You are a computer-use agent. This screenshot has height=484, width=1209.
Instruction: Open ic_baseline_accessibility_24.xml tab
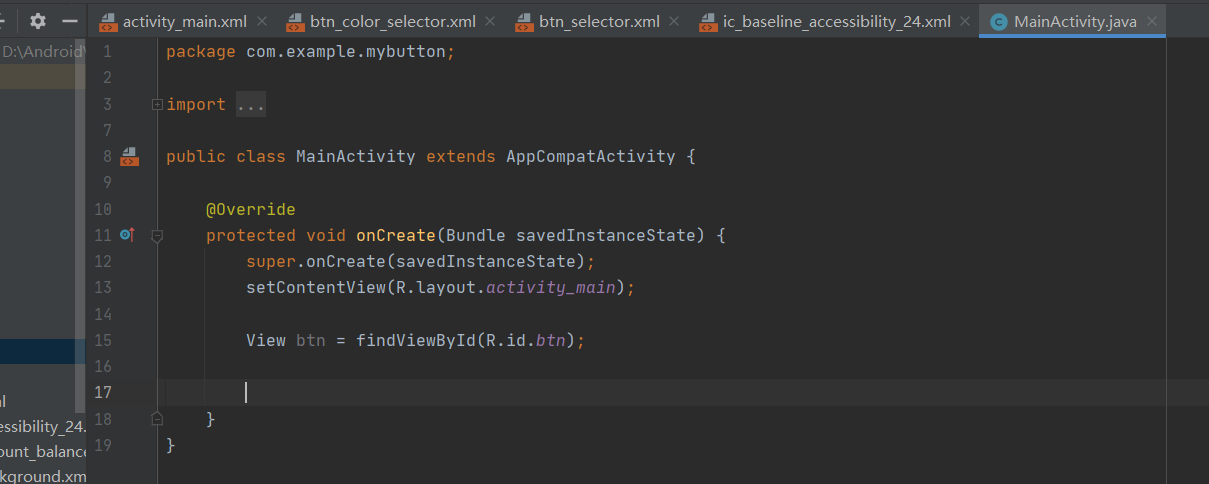point(837,20)
